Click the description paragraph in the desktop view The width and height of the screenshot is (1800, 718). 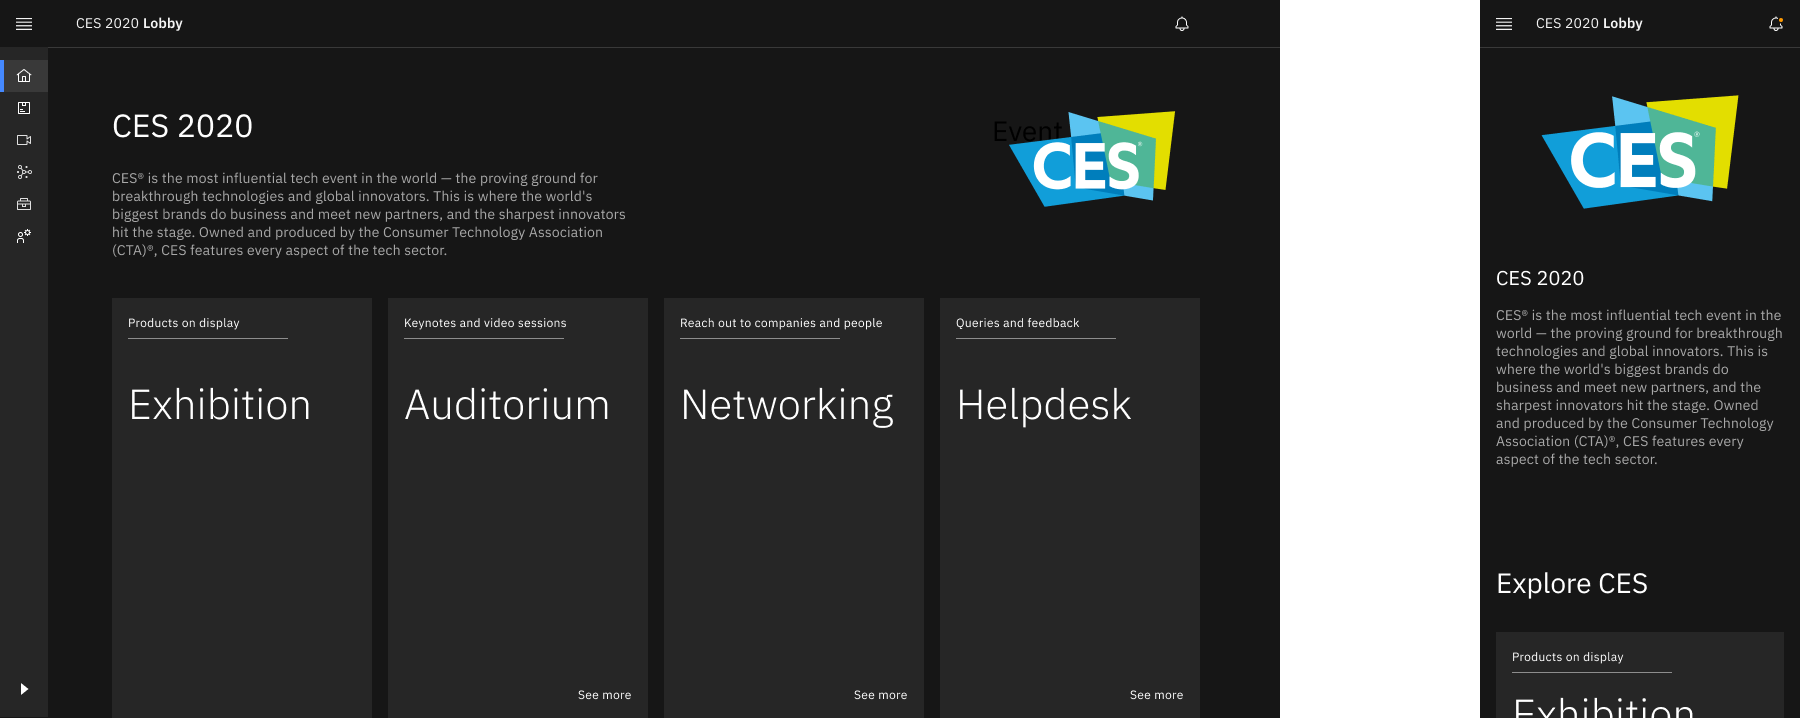click(x=369, y=214)
